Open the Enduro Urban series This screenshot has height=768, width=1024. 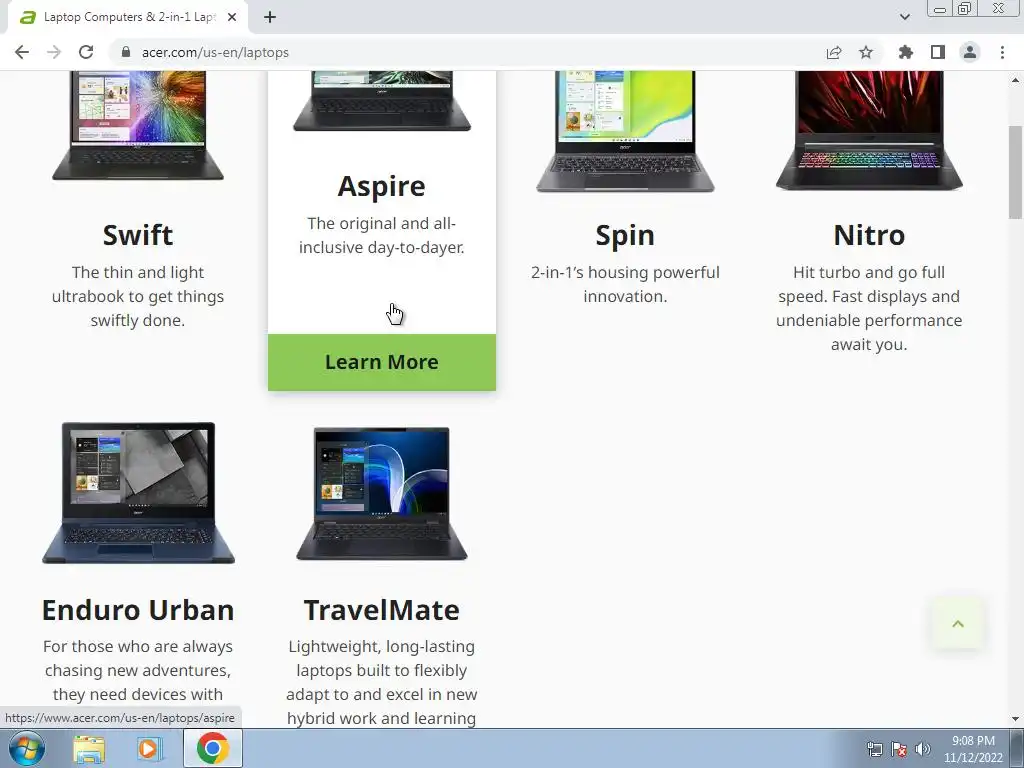138,610
